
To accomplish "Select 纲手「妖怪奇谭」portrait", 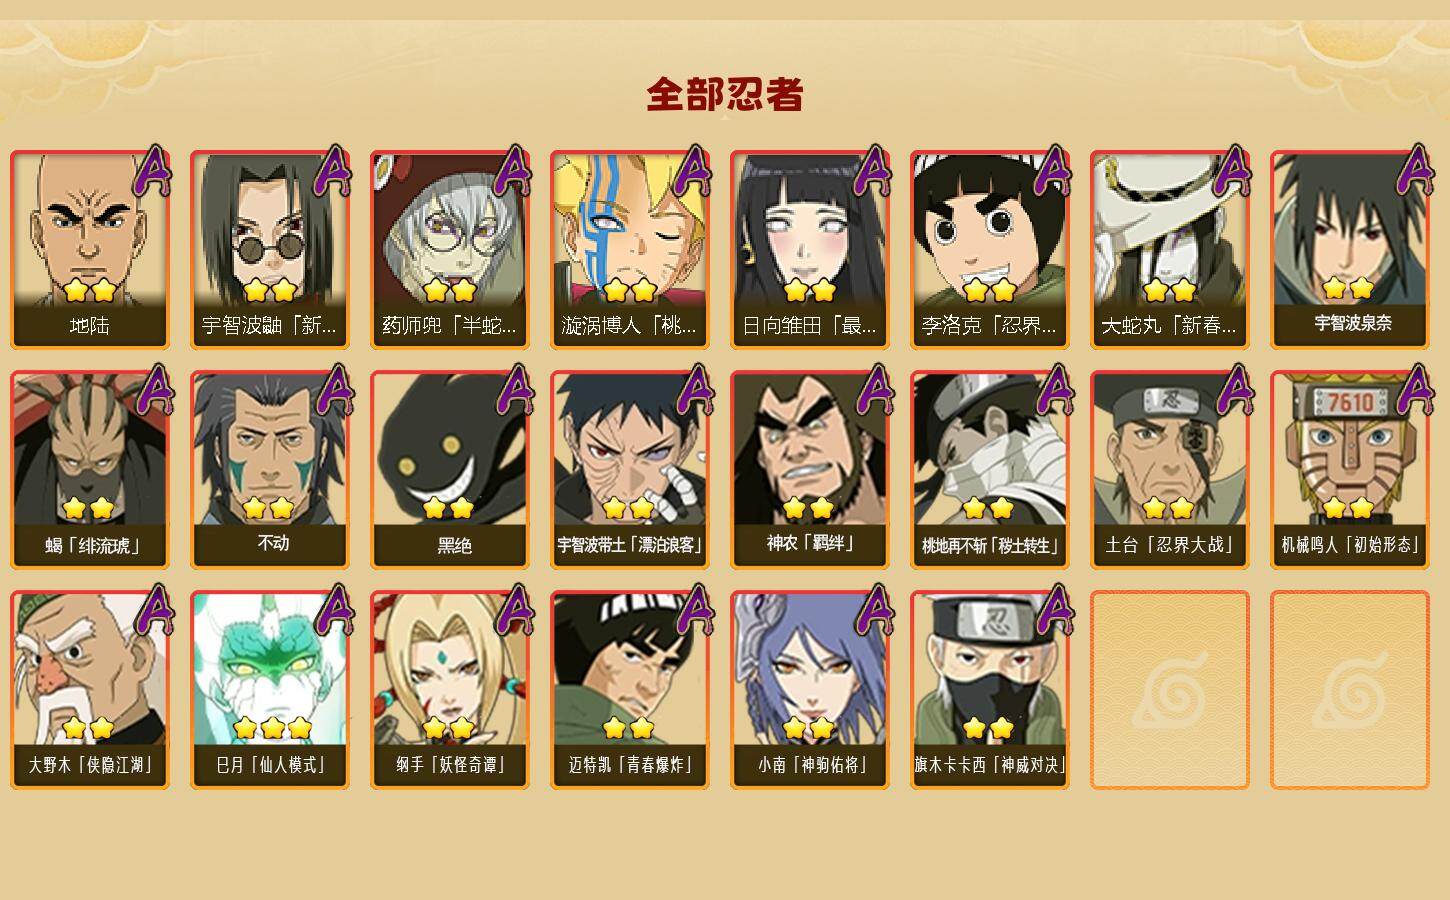I will tap(450, 689).
